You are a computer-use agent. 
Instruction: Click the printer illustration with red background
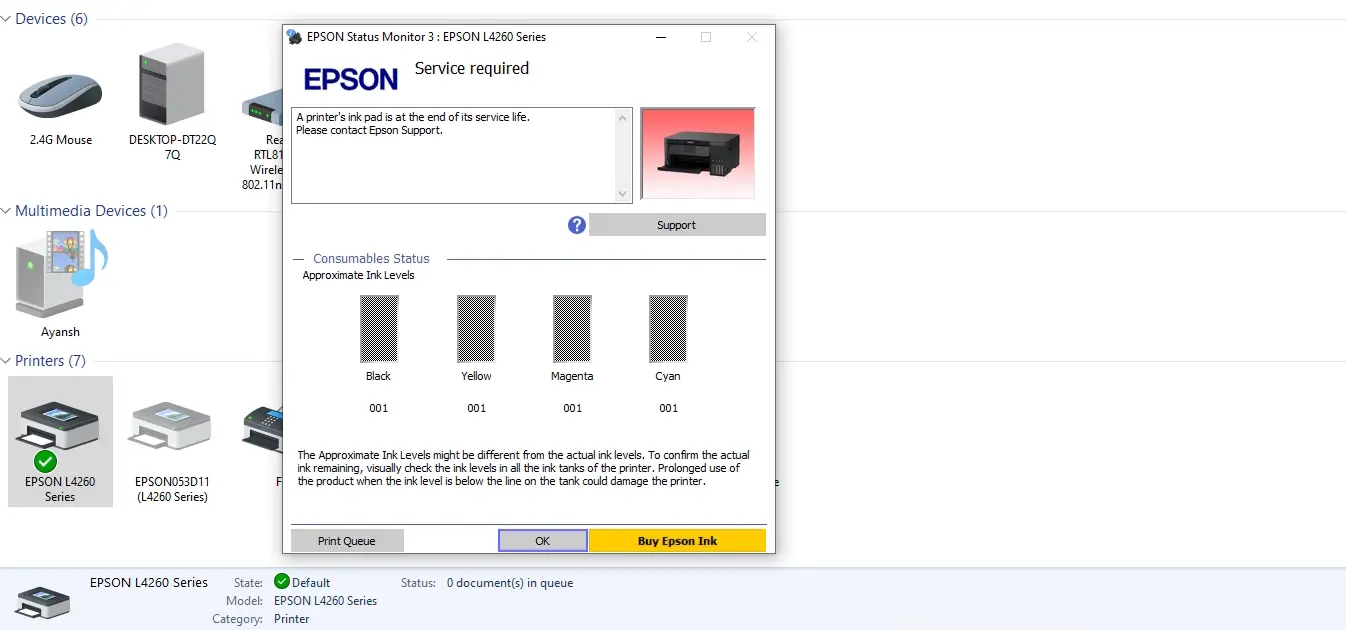pos(698,154)
